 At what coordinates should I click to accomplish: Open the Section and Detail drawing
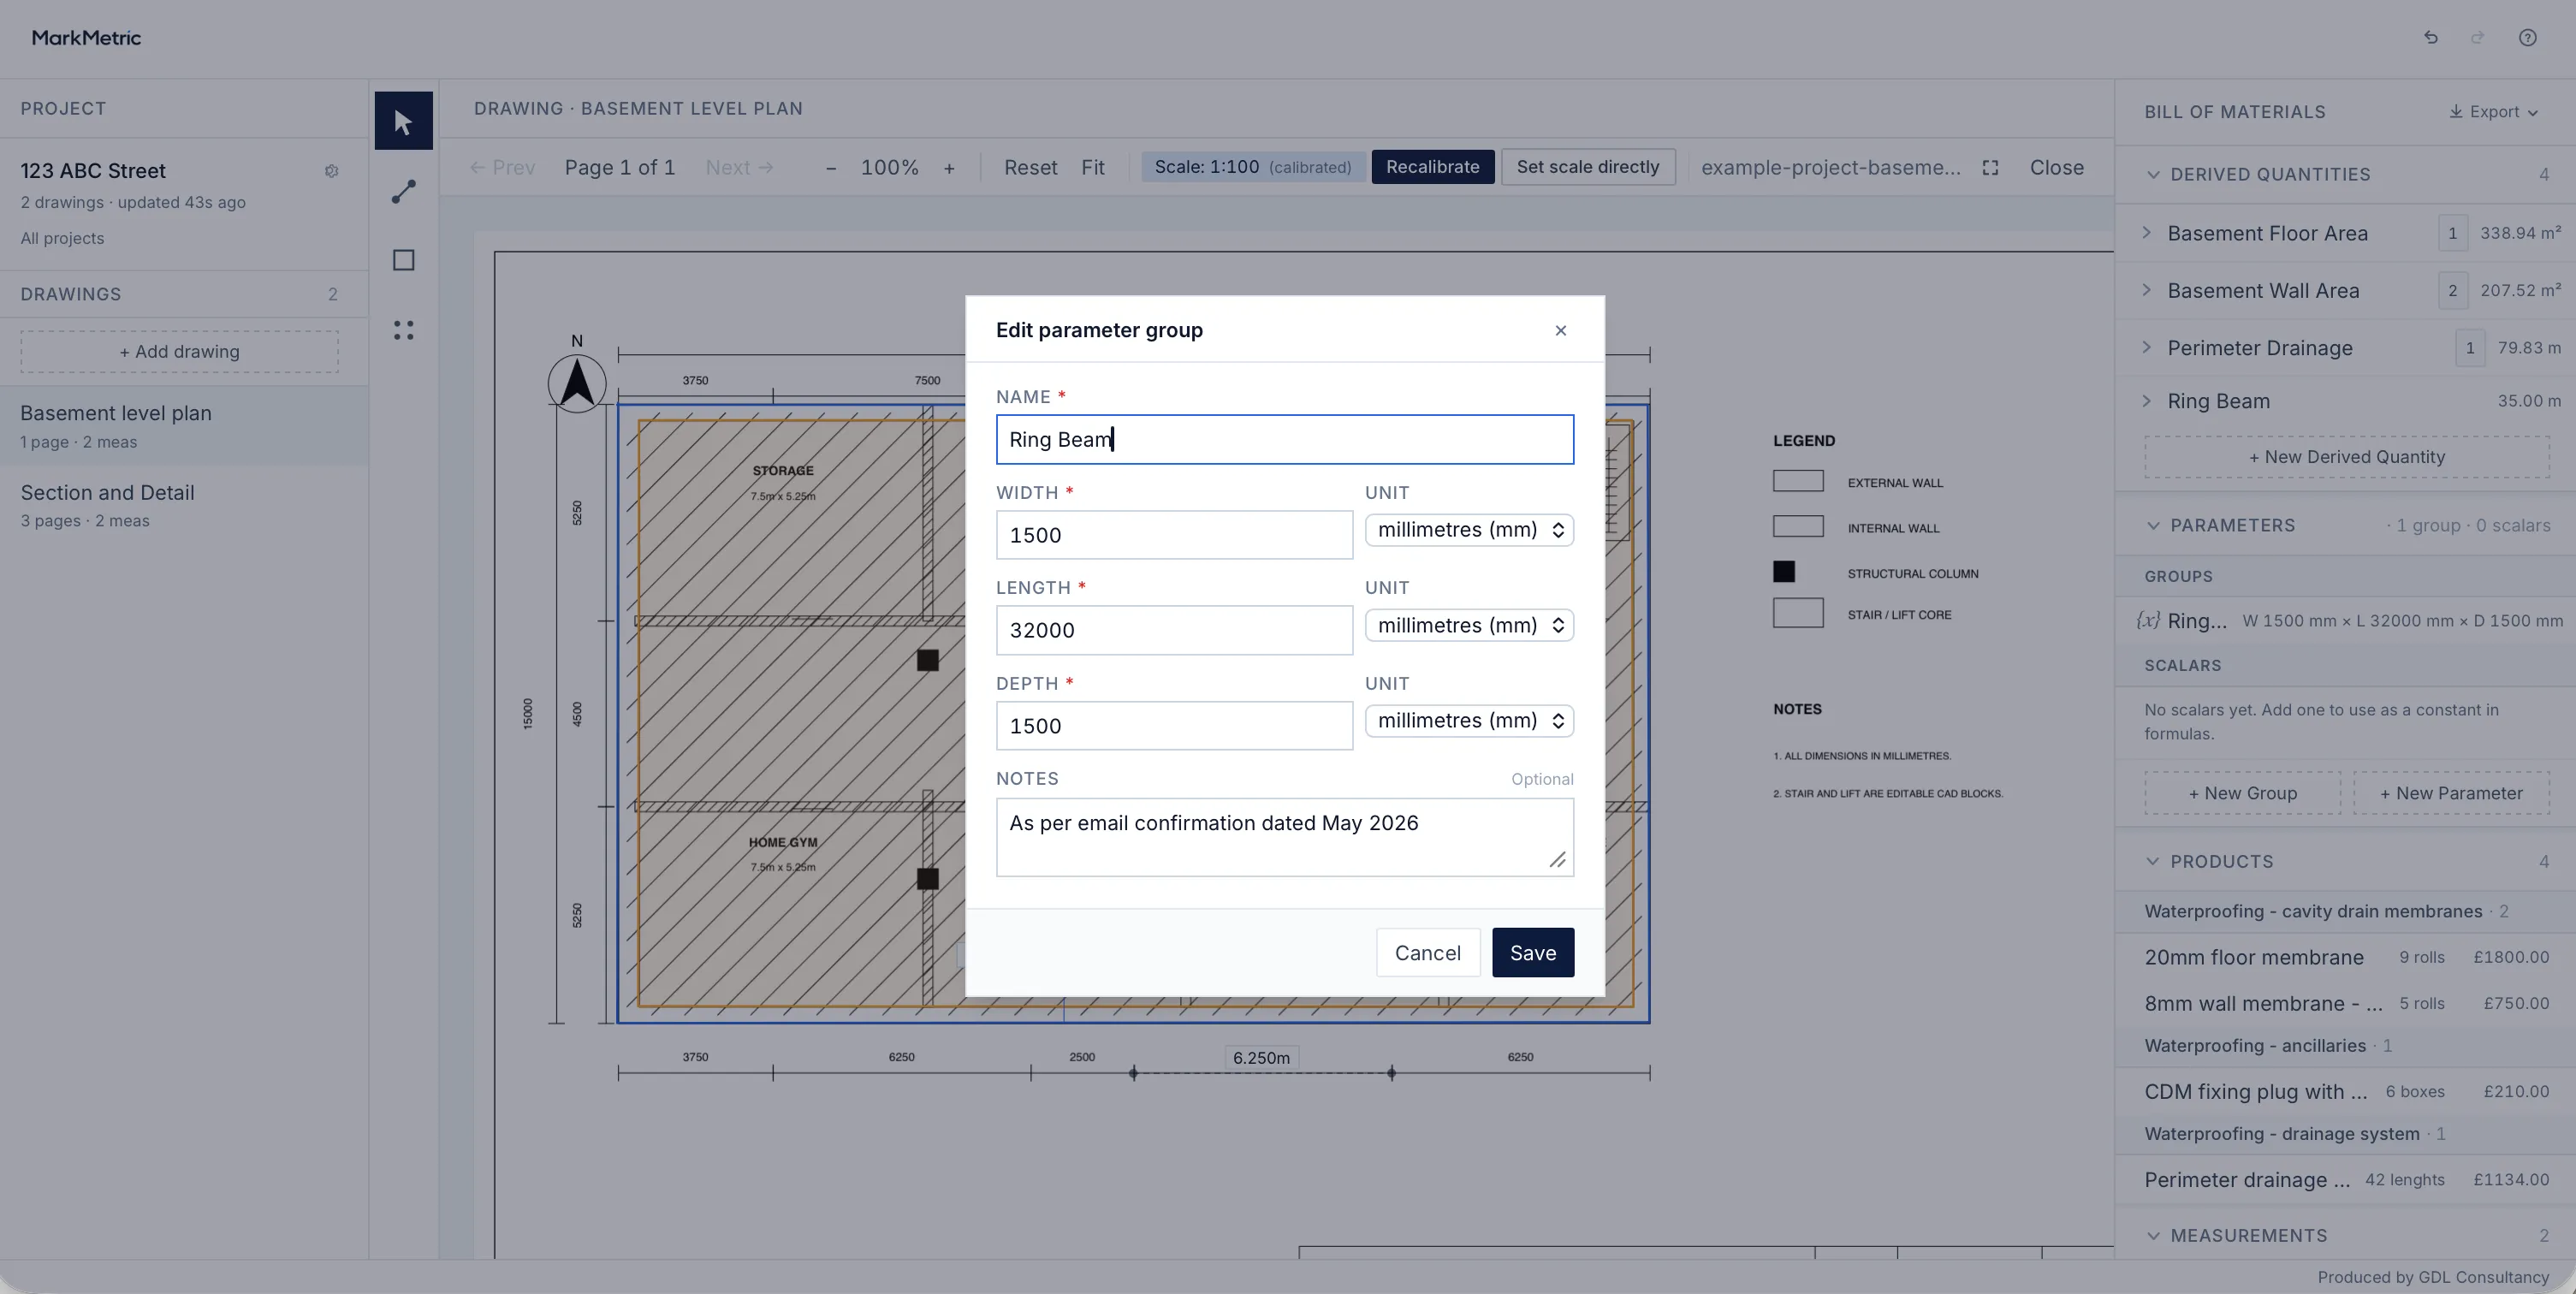[184, 505]
